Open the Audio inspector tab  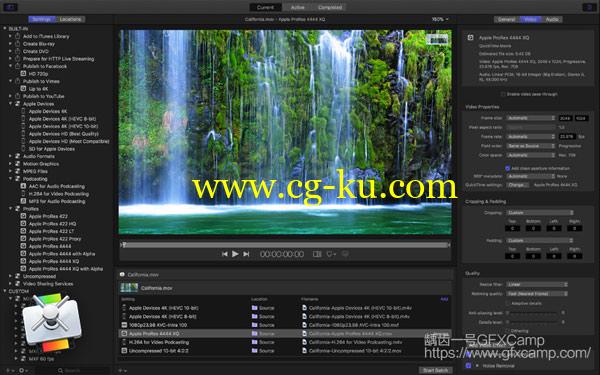pos(552,19)
